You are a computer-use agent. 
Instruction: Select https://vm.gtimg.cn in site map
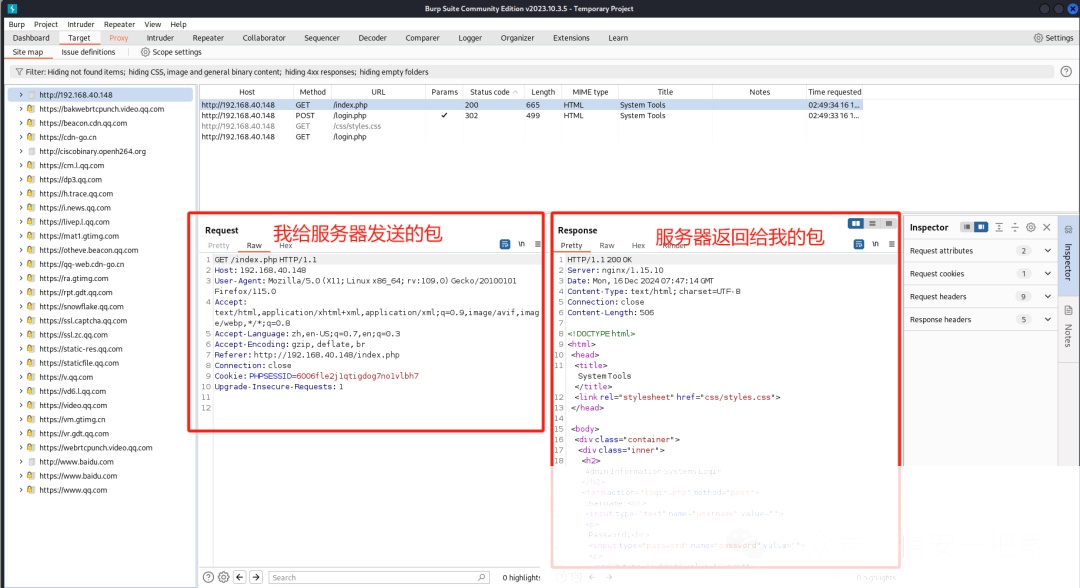click(x=72, y=419)
